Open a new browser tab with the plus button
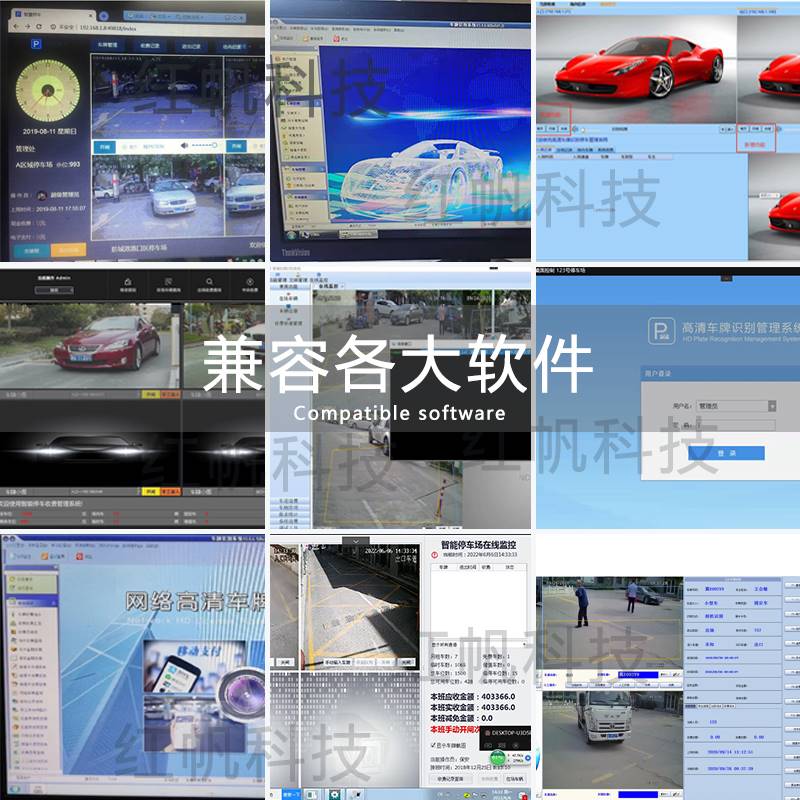 [x=103, y=16]
